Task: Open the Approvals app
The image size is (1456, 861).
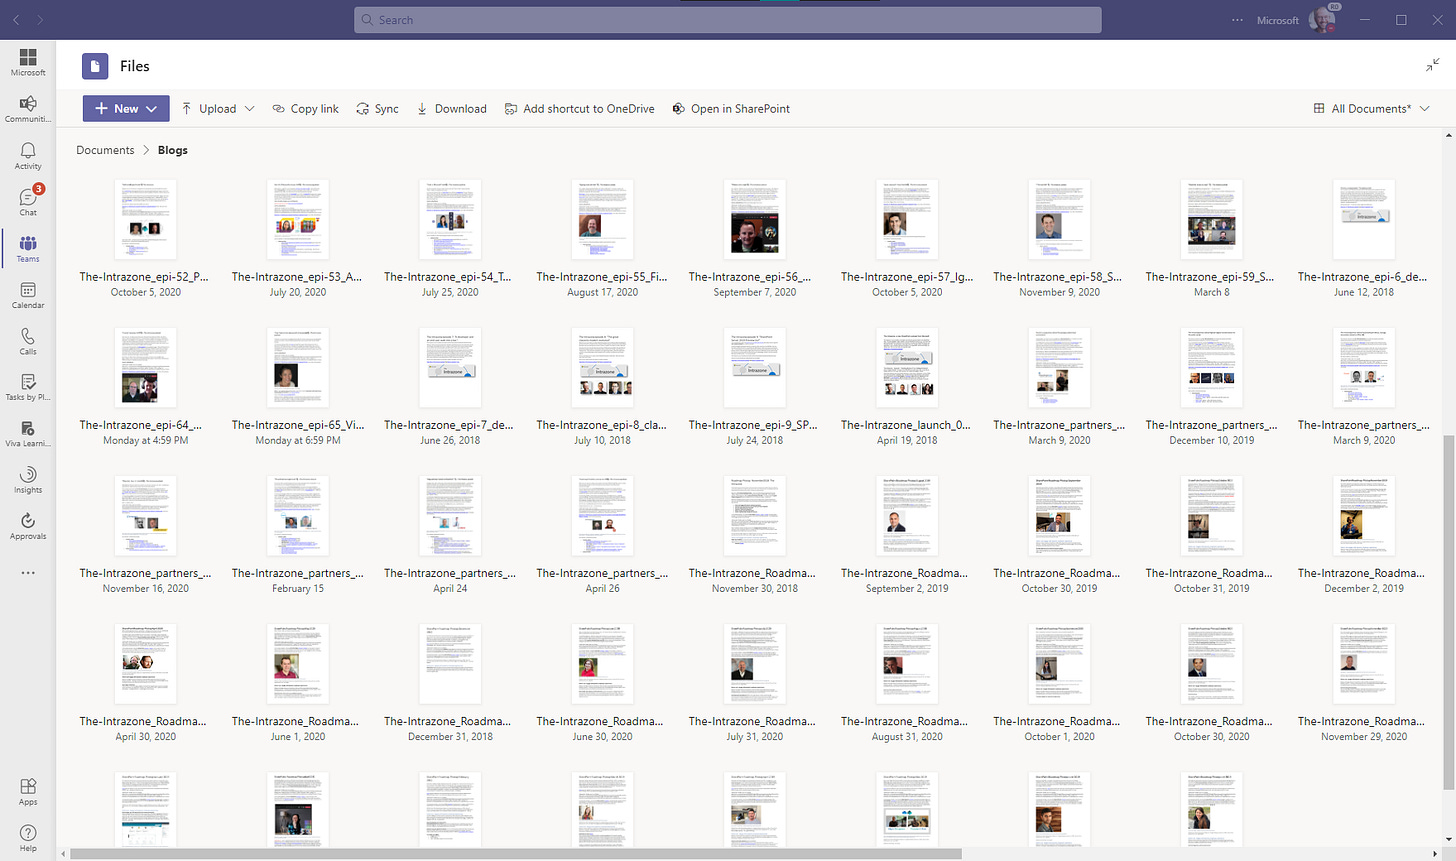Action: (x=28, y=525)
